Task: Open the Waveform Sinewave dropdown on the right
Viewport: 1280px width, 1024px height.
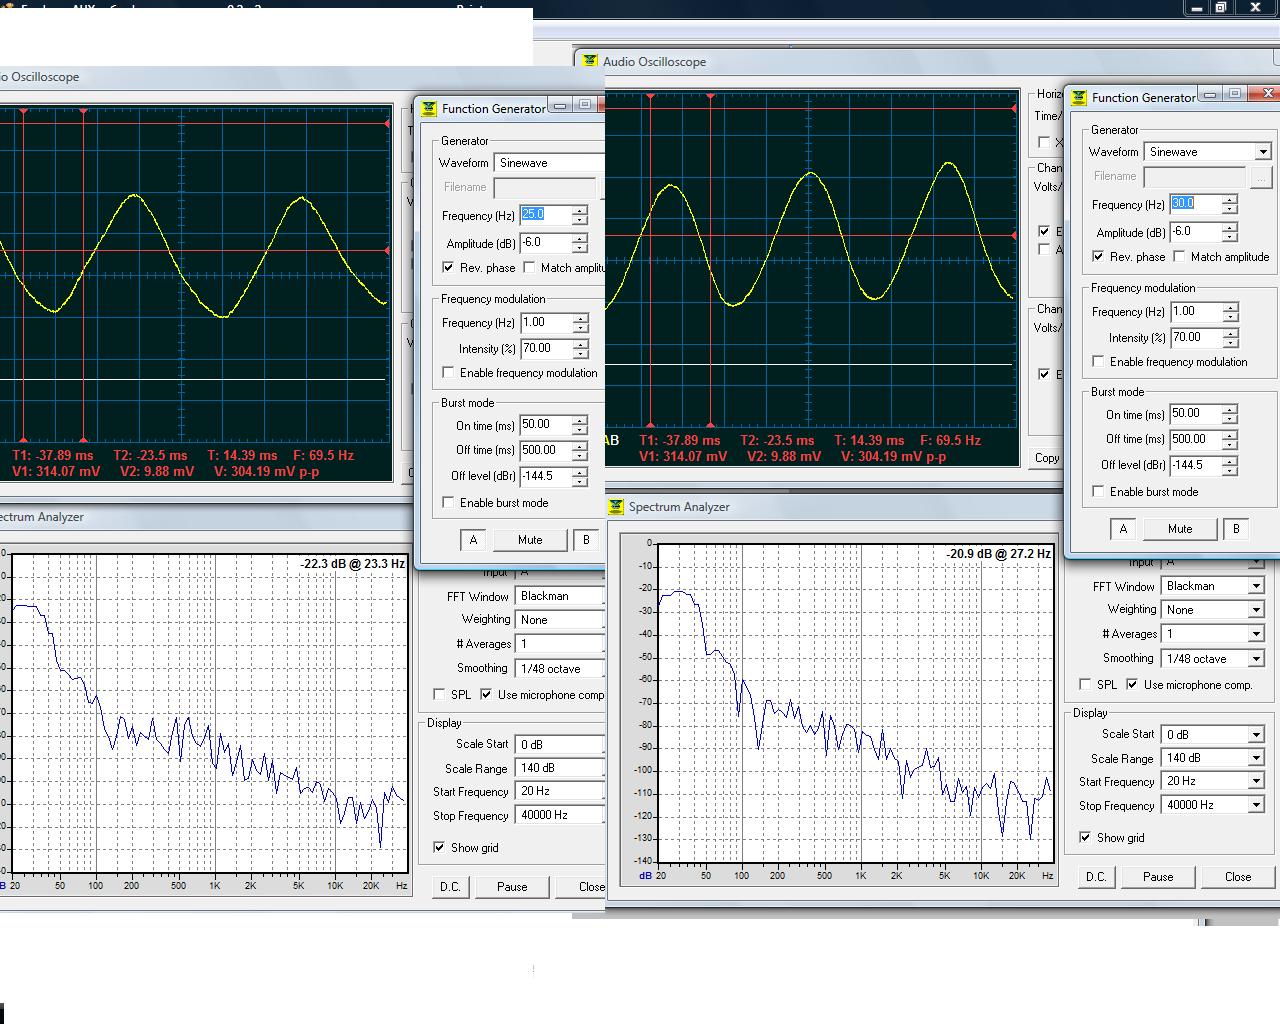Action: point(1262,152)
